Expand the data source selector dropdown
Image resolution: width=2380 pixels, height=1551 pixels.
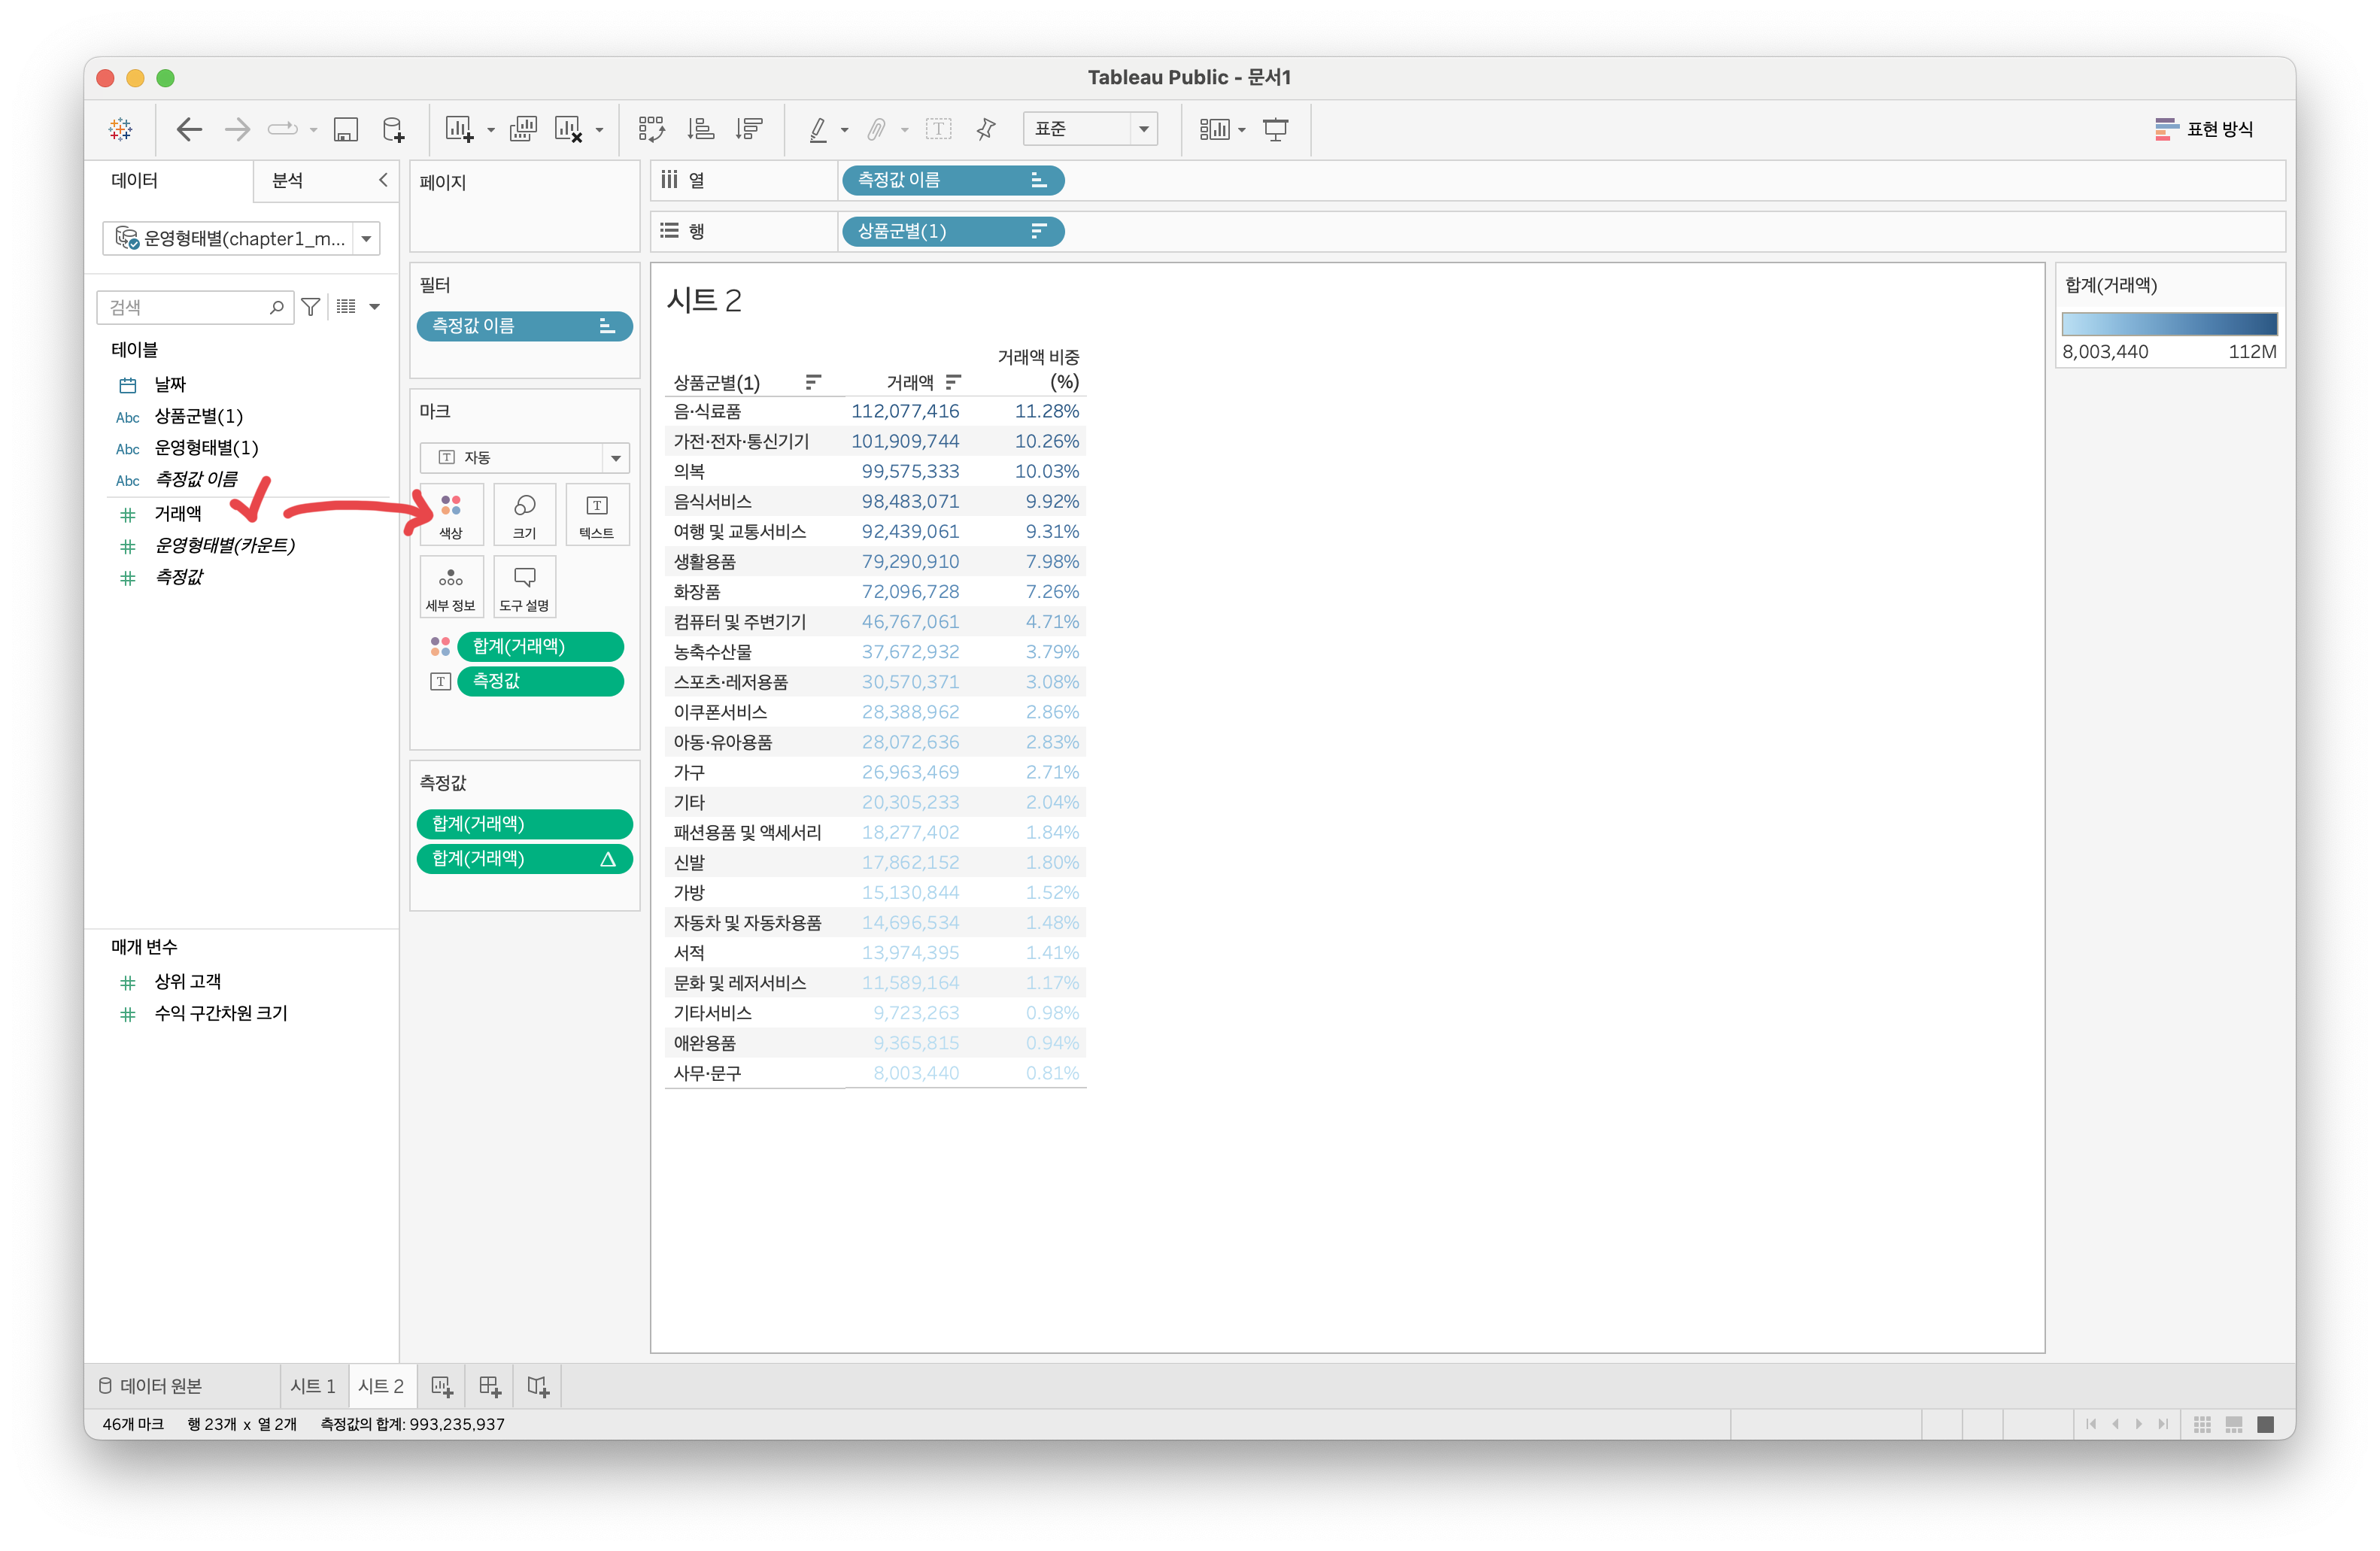pos(366,239)
